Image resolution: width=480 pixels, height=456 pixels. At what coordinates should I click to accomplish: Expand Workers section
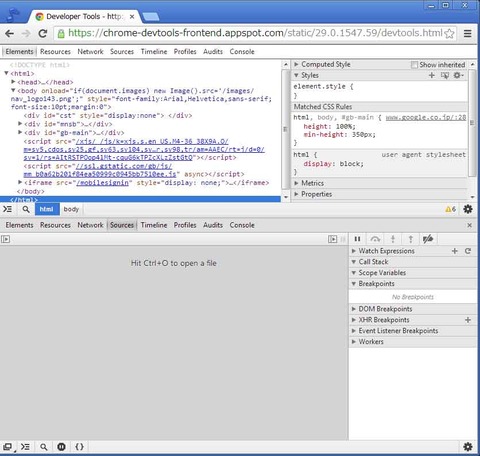click(354, 342)
